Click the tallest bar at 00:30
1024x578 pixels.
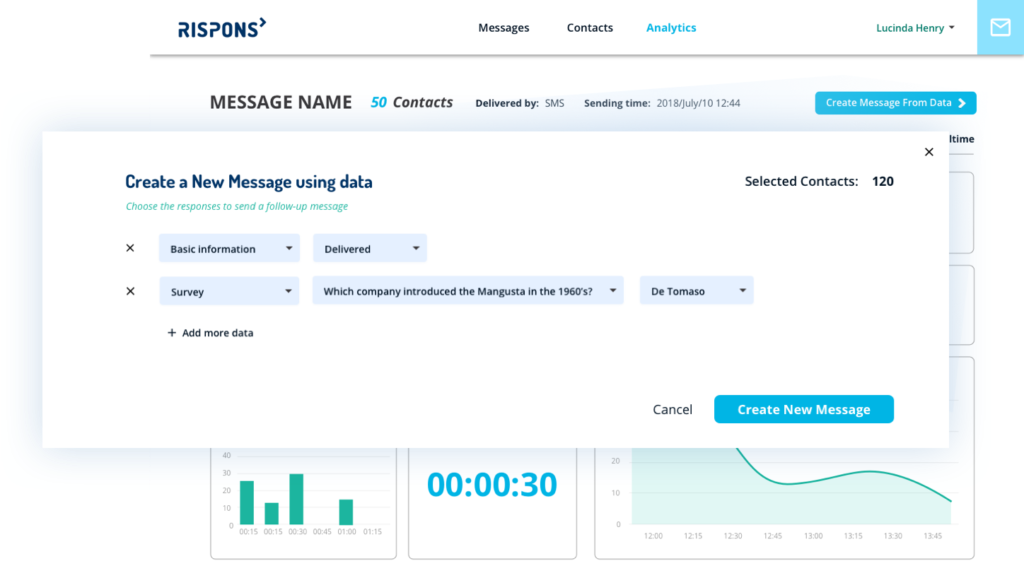coord(296,499)
